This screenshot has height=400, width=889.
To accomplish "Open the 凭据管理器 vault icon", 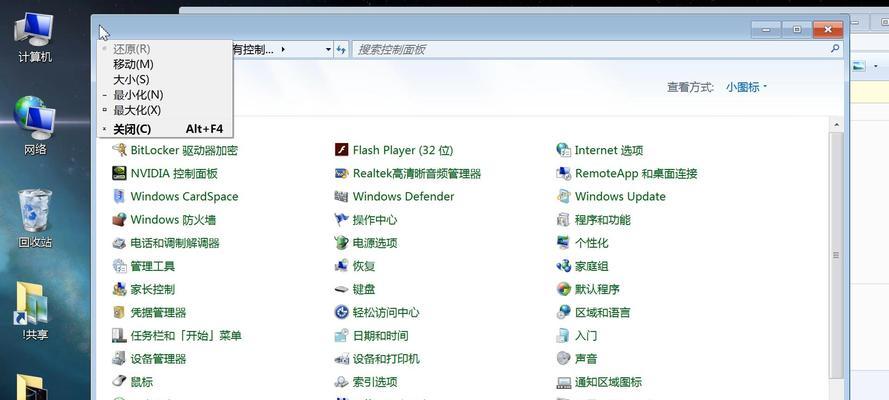I will (x=119, y=312).
